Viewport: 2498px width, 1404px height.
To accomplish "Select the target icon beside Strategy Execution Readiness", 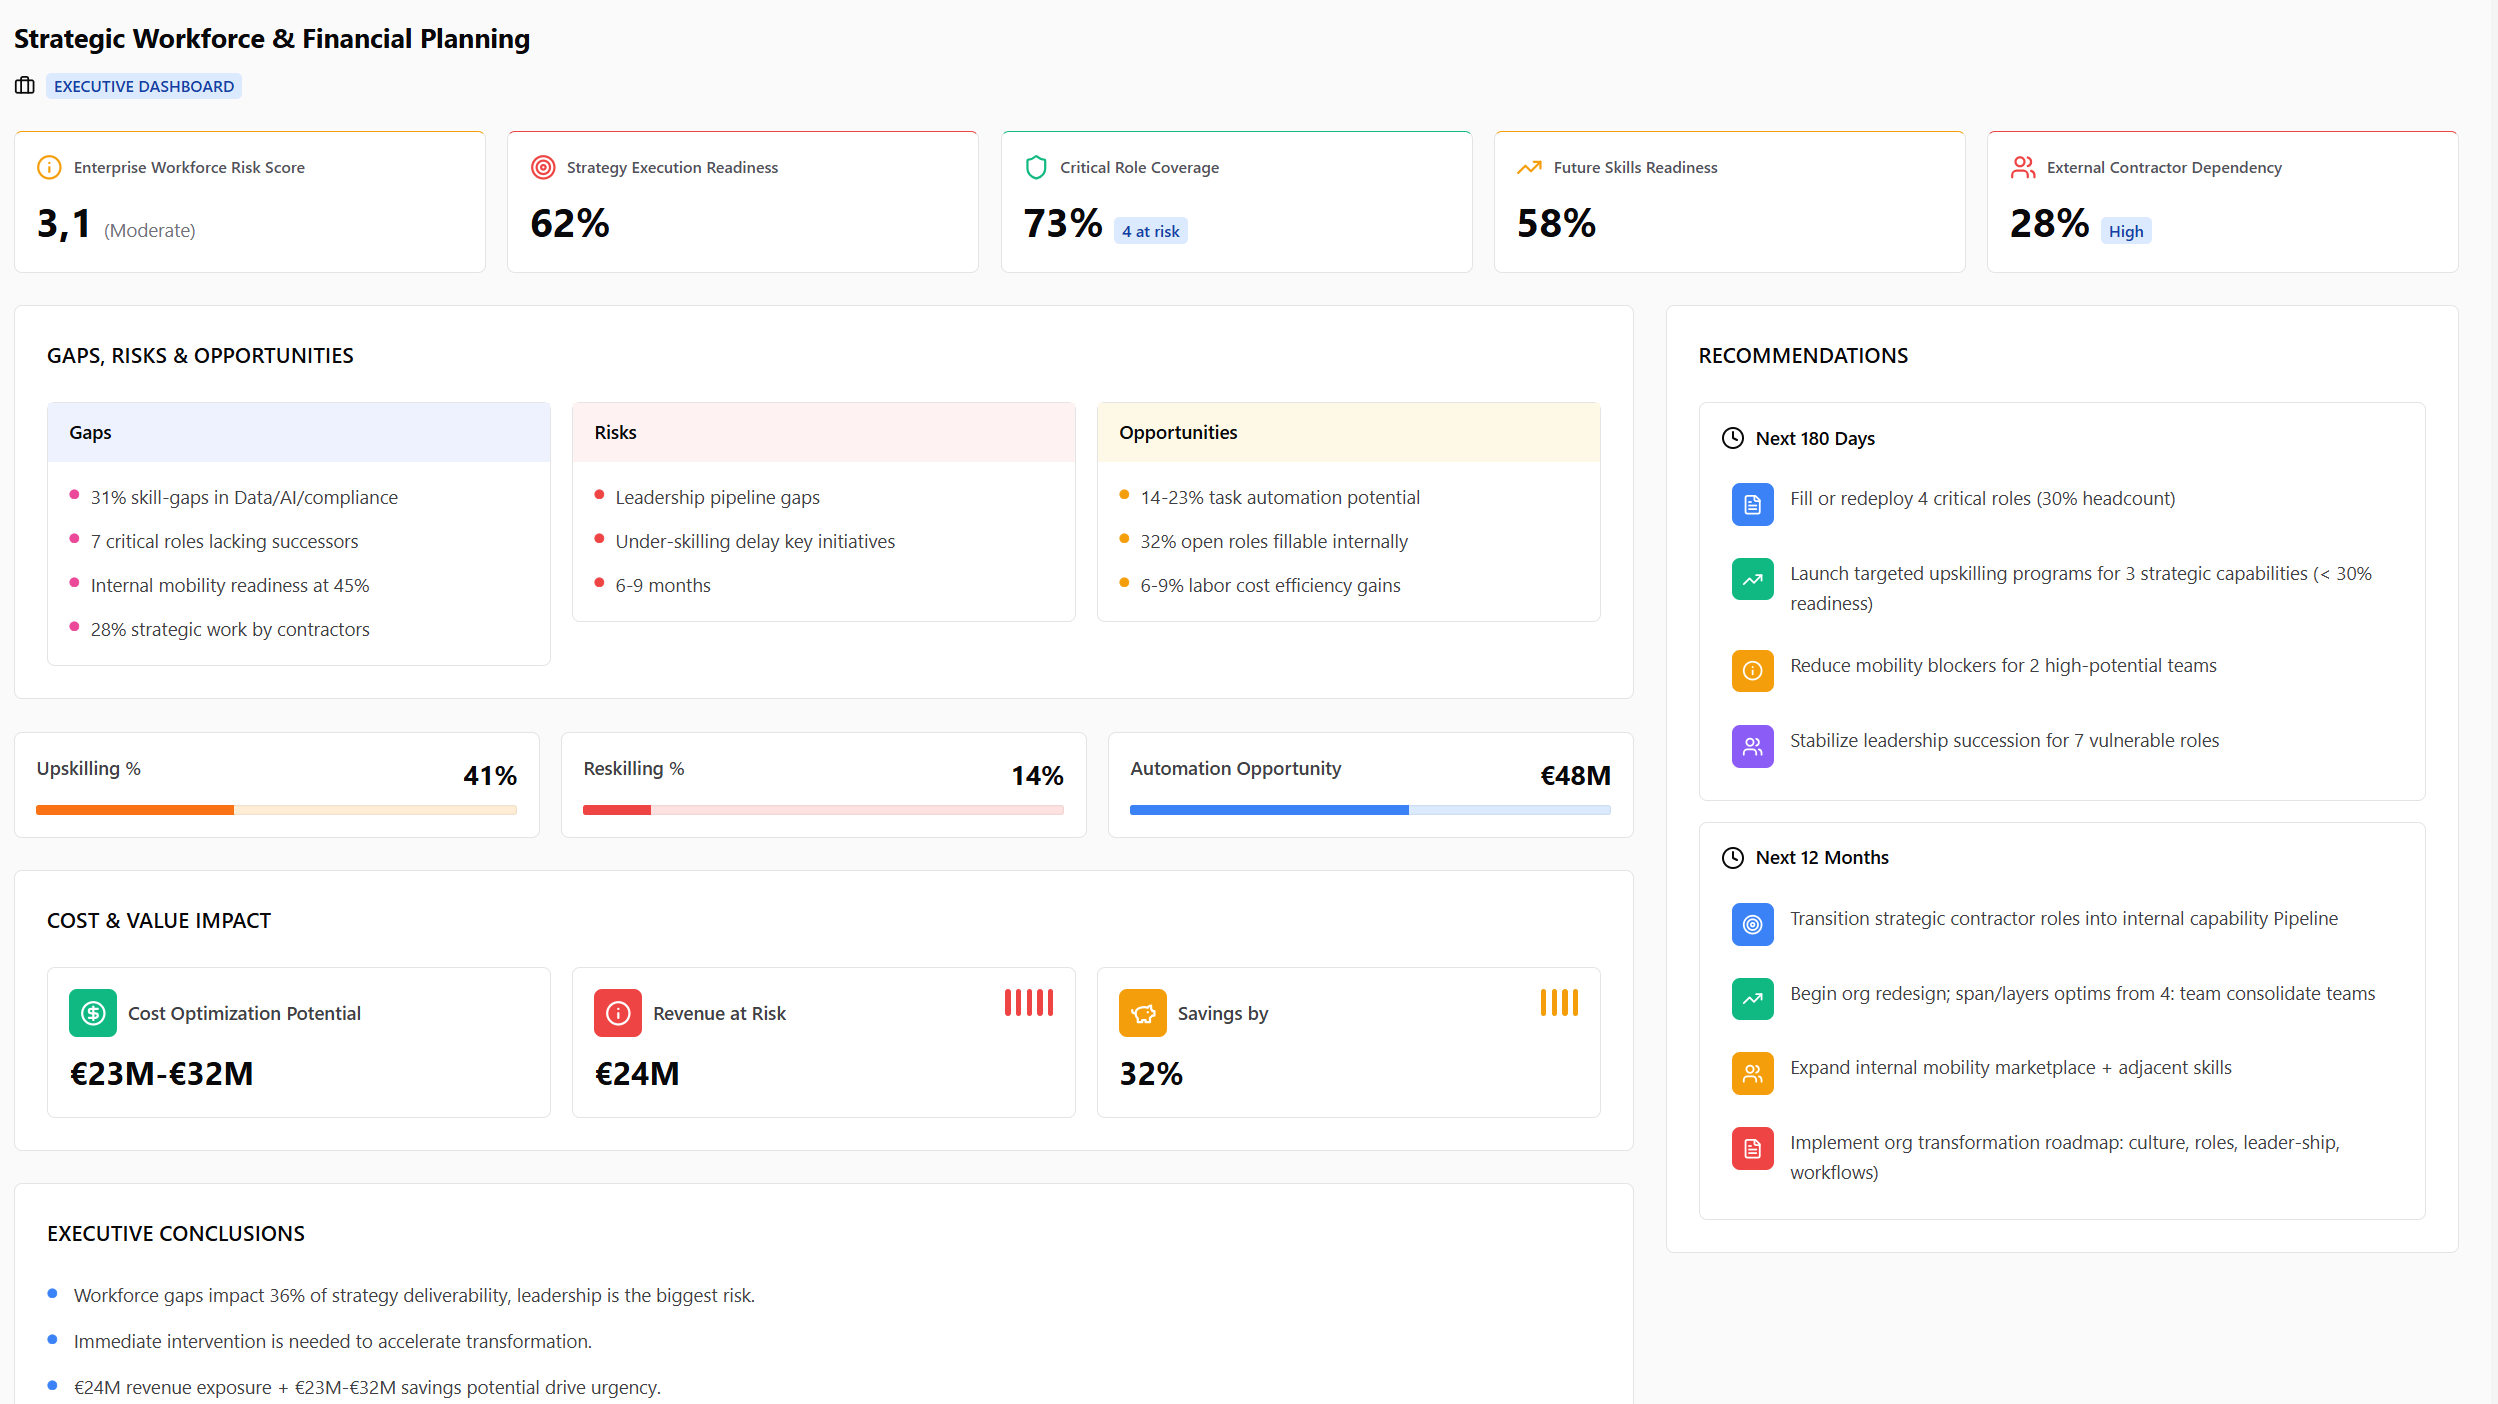I will pyautogui.click(x=542, y=167).
